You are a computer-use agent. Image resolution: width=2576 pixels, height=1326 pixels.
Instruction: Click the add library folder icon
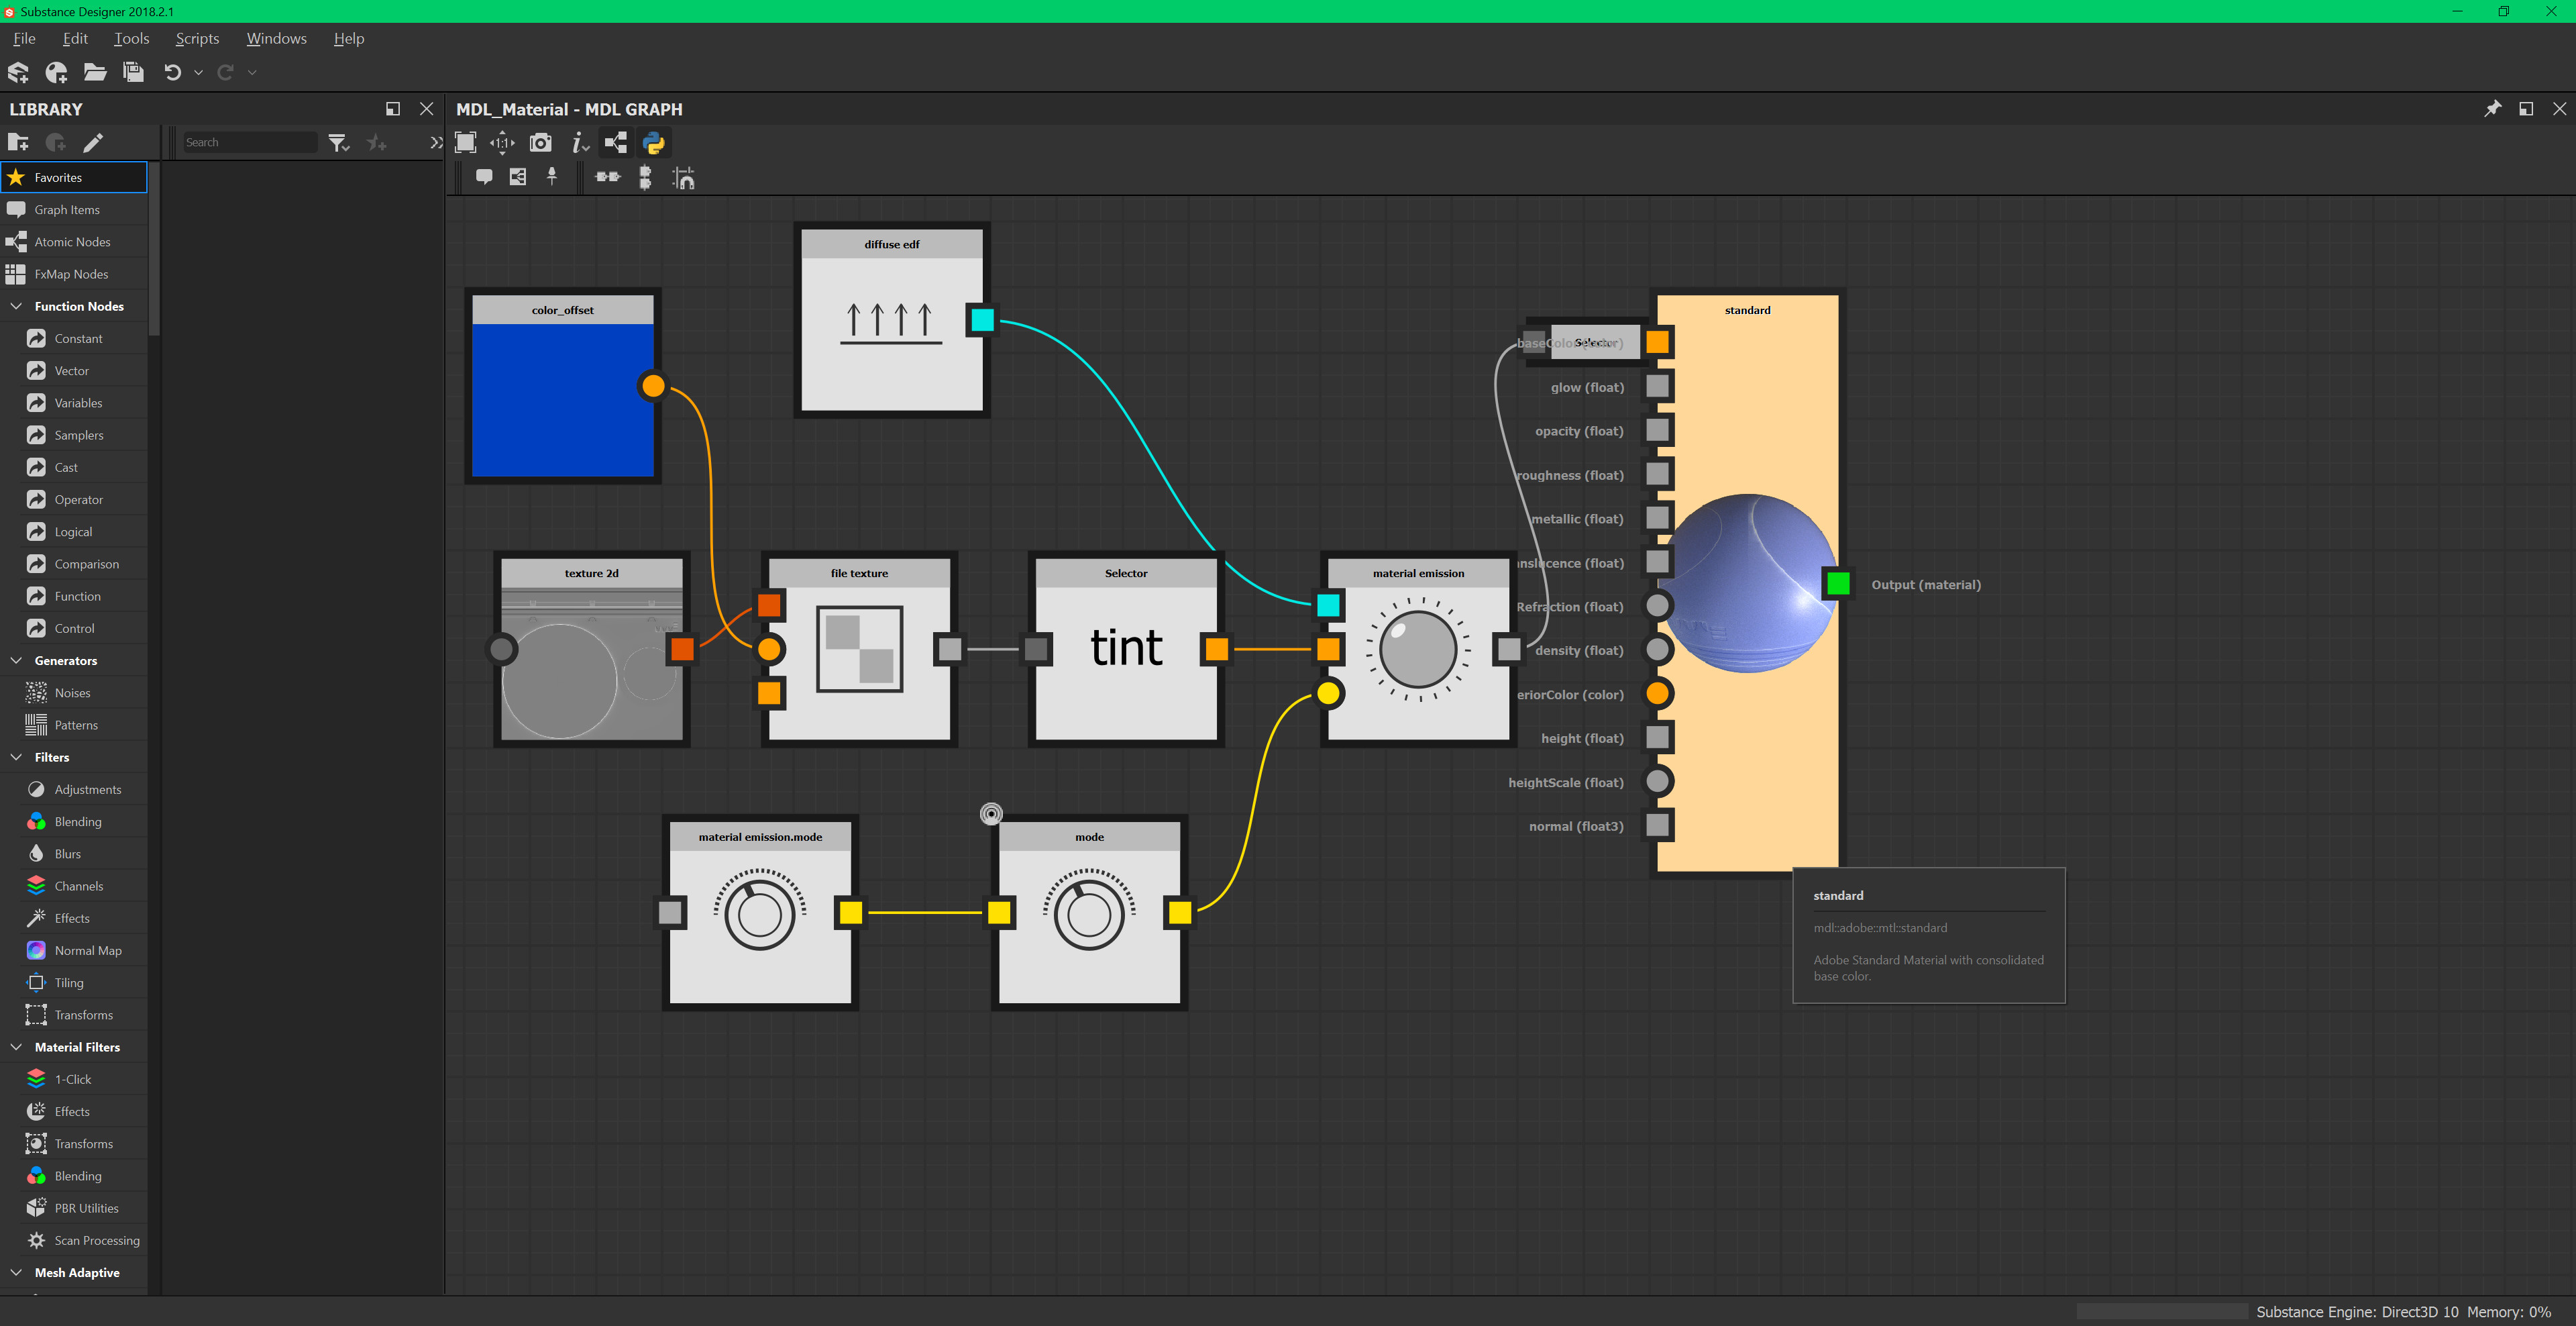pyautogui.click(x=18, y=142)
